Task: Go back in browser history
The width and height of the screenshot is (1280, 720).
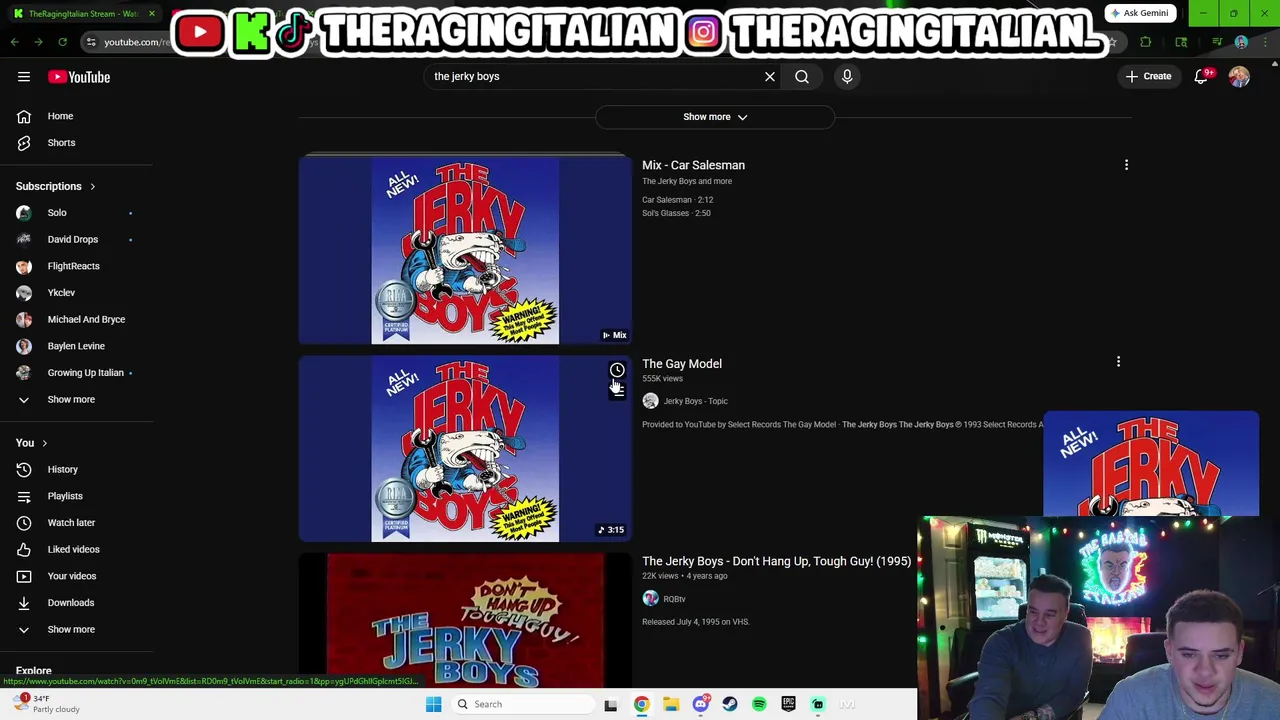Action: 14,42
